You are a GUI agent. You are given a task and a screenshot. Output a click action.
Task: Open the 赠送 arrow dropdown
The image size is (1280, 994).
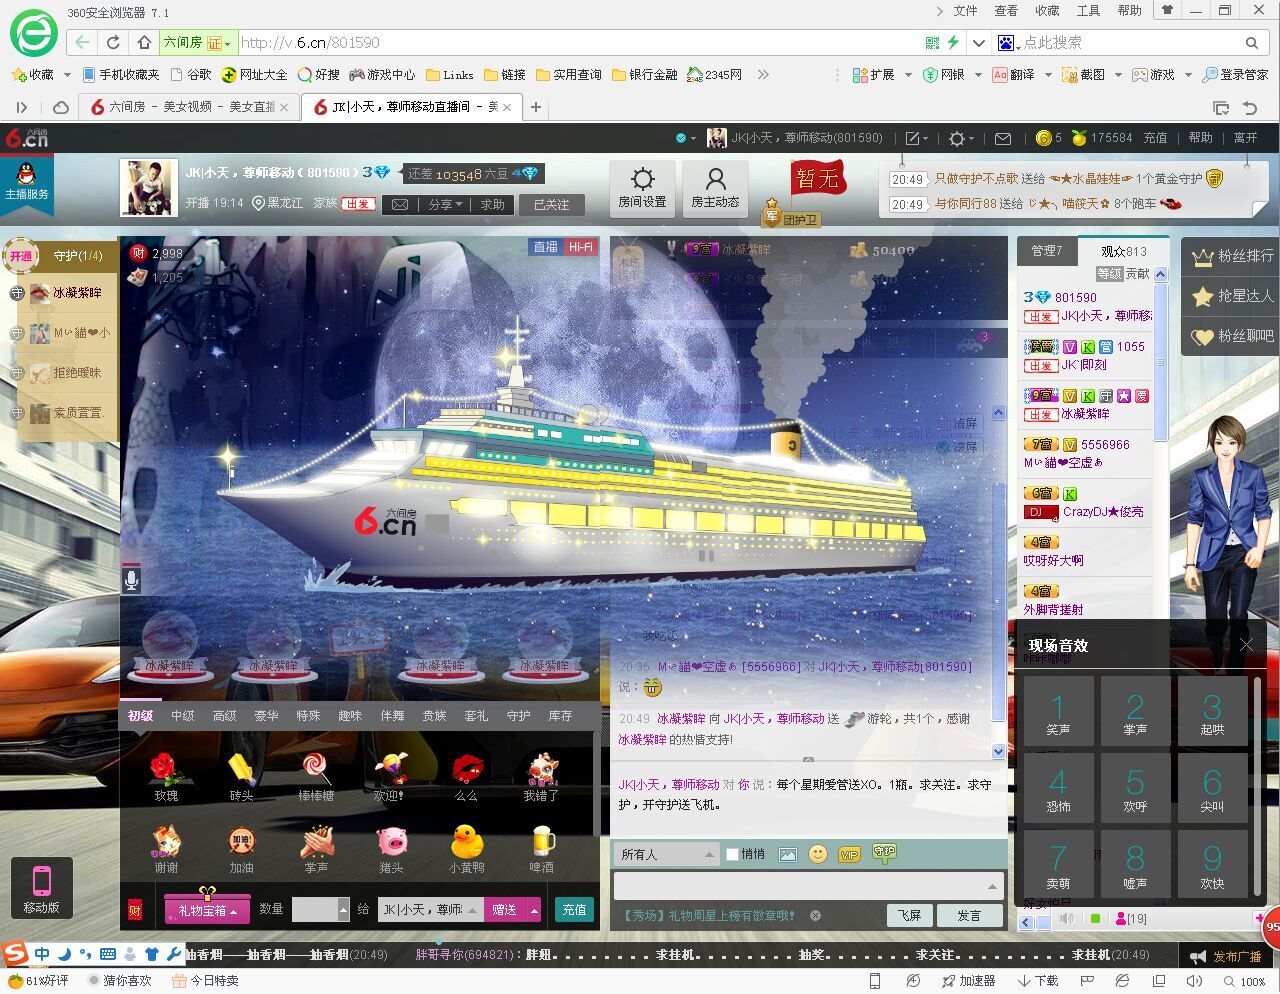coord(534,910)
